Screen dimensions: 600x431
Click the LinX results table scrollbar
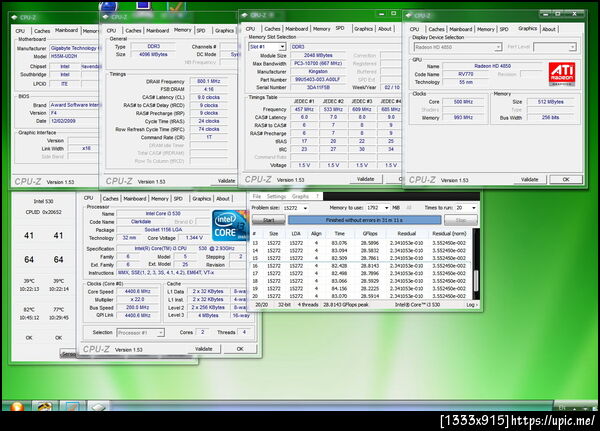(476, 264)
